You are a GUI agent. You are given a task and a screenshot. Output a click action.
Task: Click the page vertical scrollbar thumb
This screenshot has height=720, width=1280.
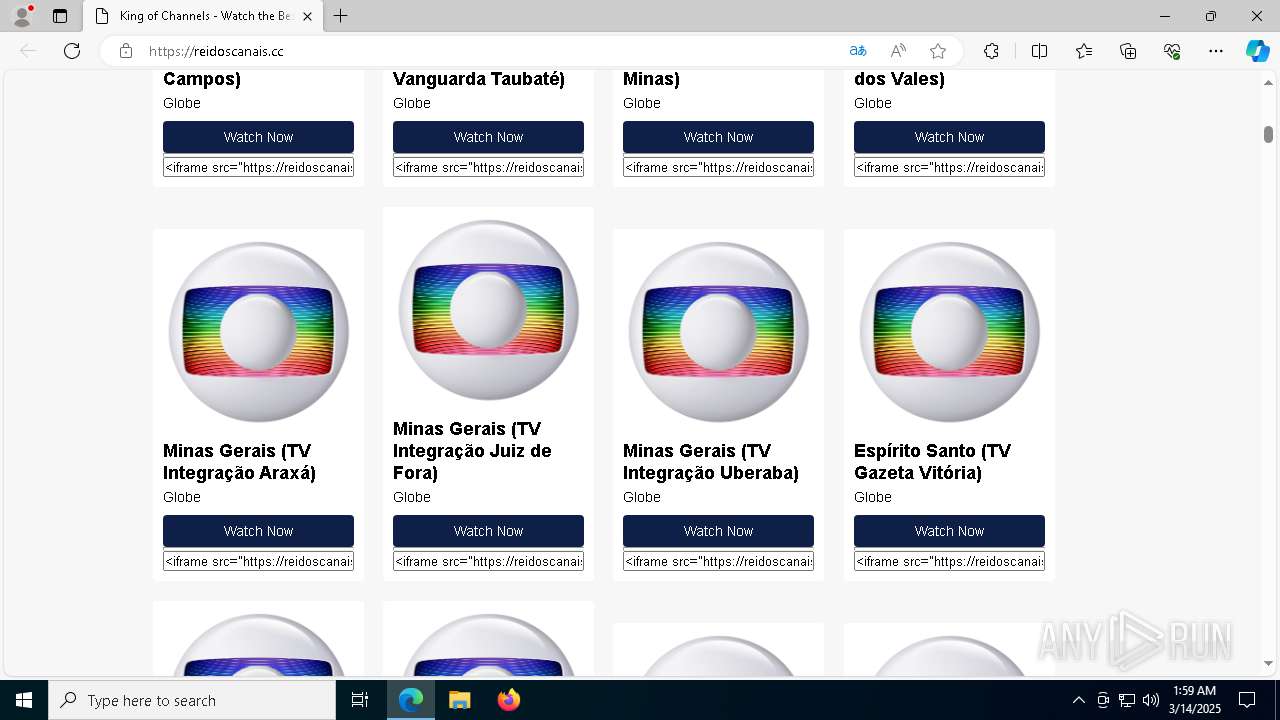1268,134
